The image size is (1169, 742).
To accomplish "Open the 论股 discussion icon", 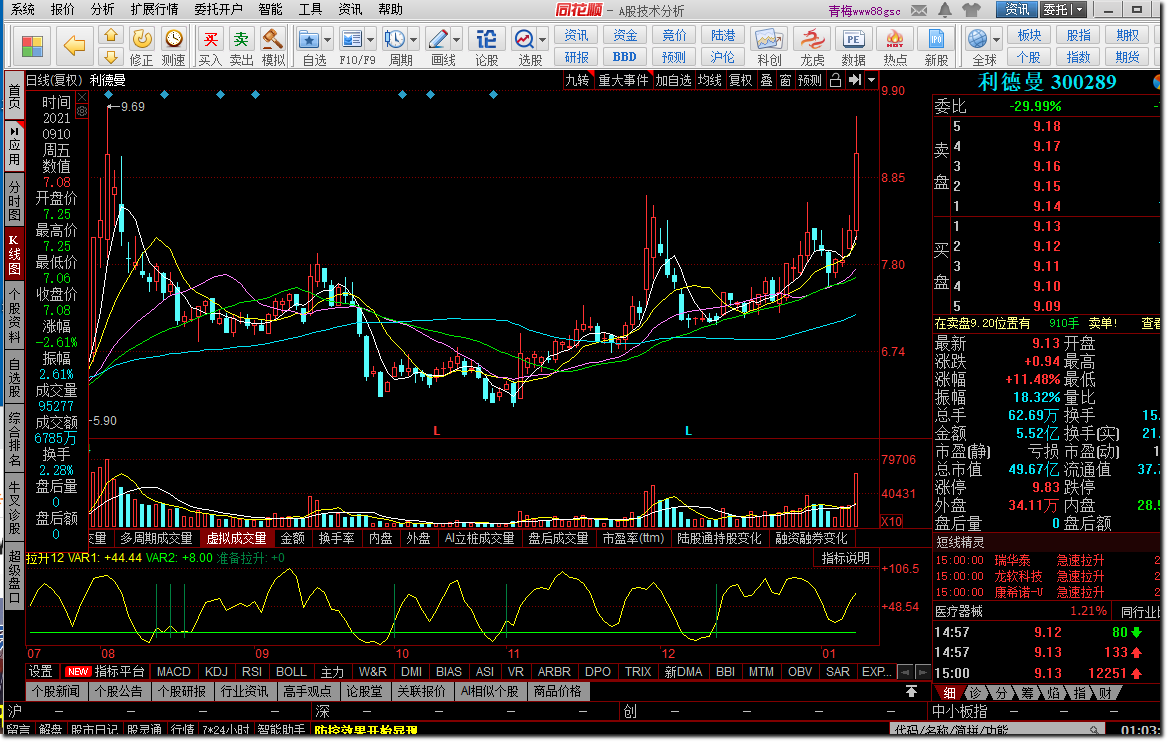I will coord(486,39).
